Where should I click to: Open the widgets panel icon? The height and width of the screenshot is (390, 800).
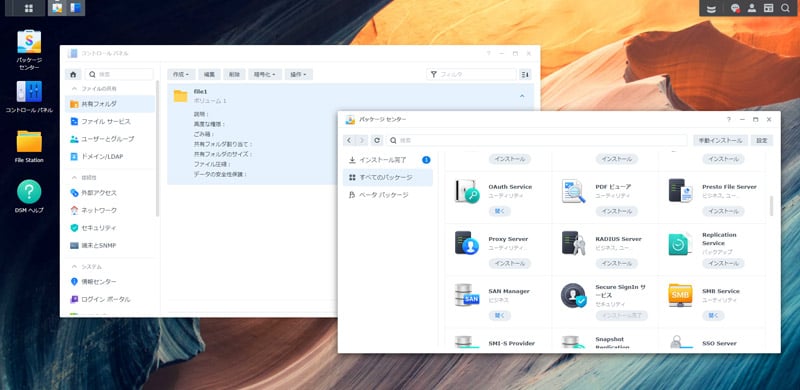tap(768, 8)
